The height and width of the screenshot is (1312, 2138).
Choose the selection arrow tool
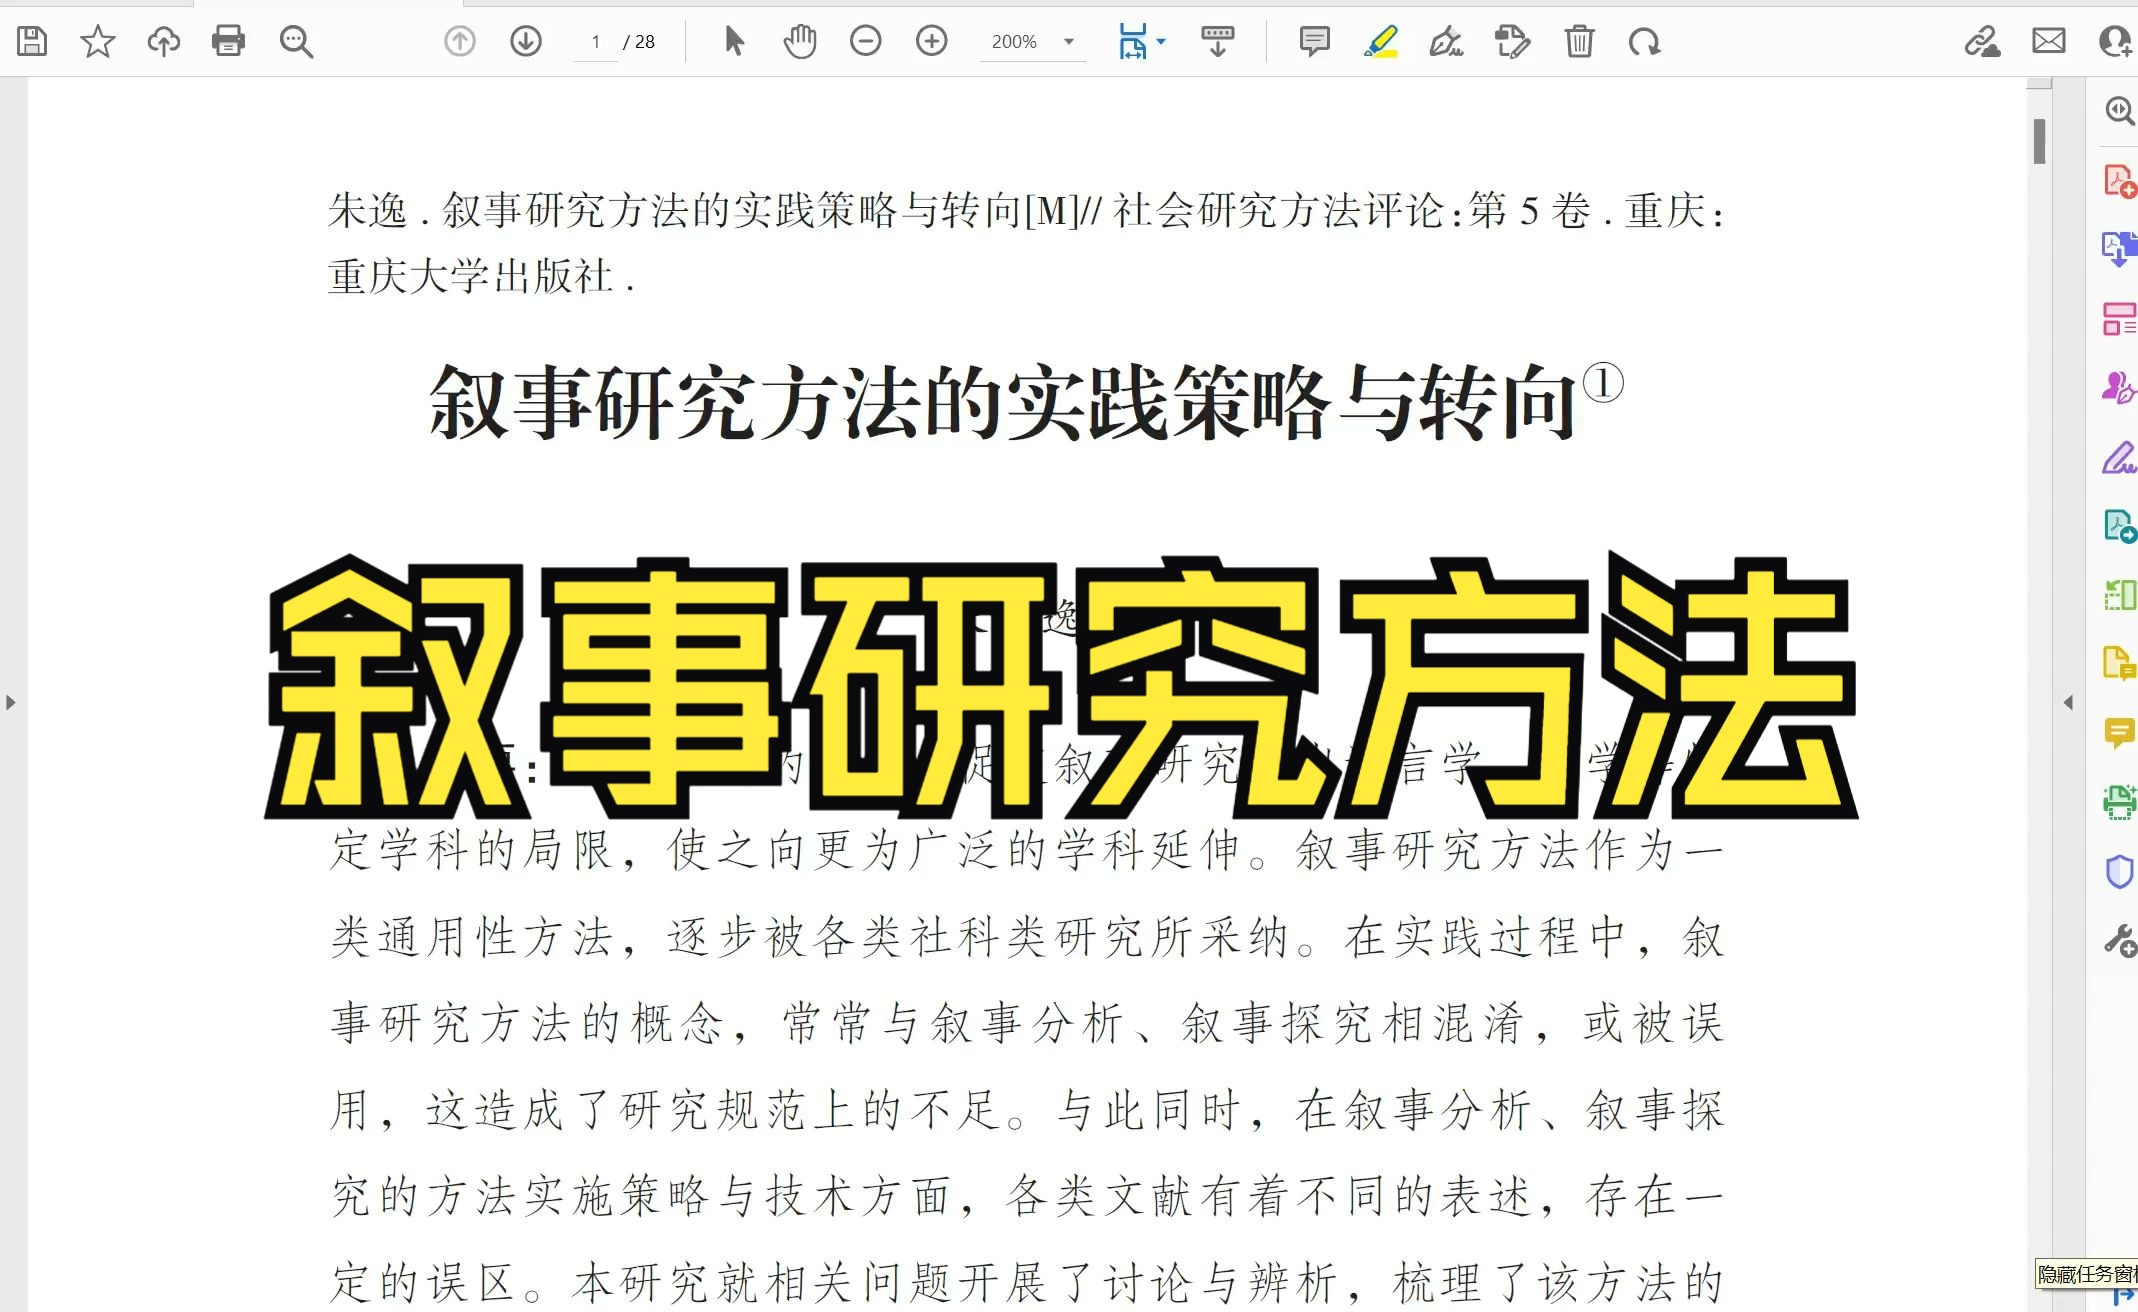point(734,41)
